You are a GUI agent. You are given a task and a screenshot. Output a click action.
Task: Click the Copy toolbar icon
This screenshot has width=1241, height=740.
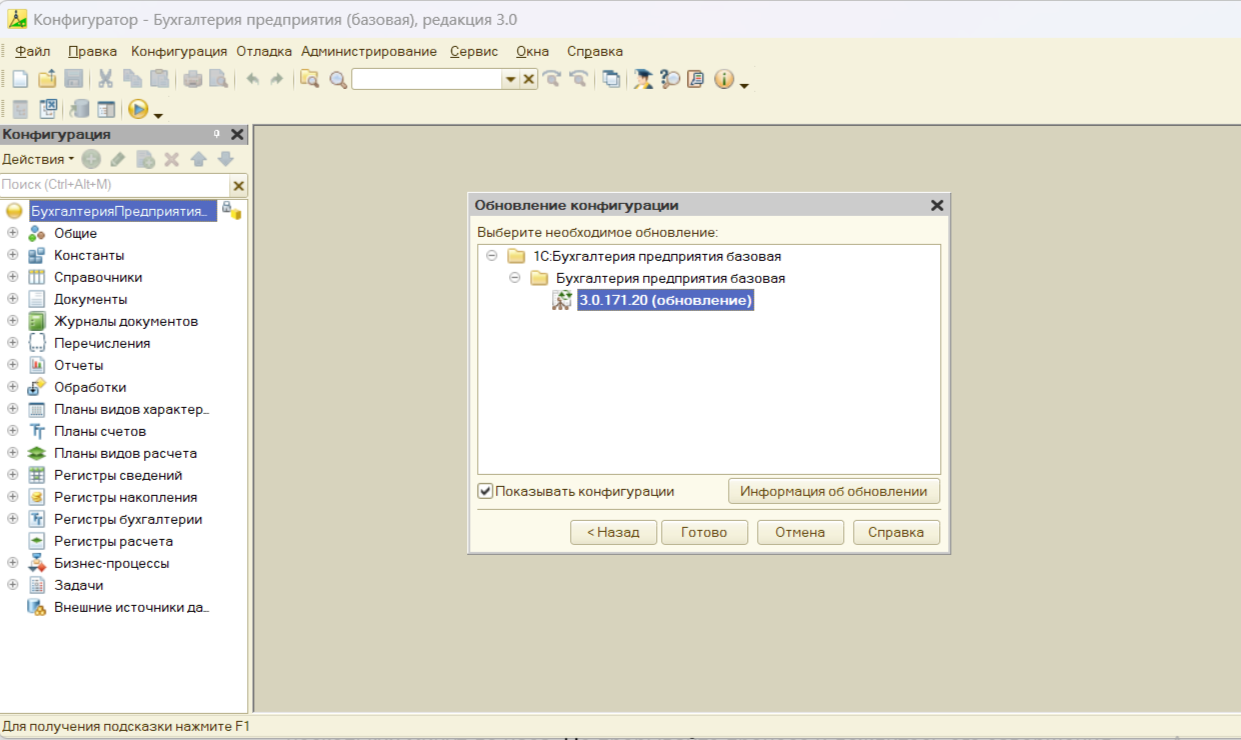click(132, 79)
